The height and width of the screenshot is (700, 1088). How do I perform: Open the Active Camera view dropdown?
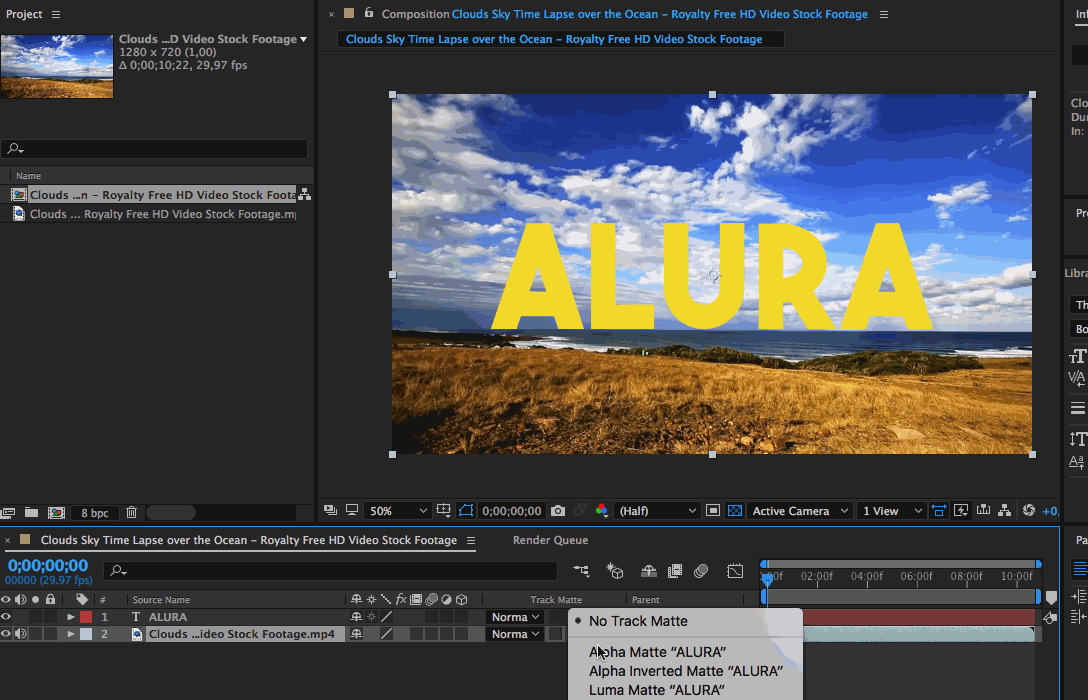(x=799, y=511)
